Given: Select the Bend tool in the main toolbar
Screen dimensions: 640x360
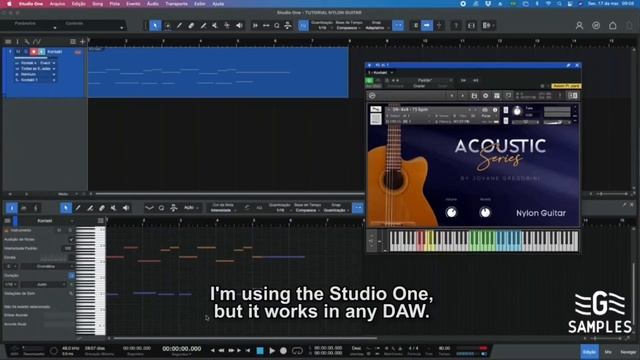Looking at the screenshot, I should point(227,26).
